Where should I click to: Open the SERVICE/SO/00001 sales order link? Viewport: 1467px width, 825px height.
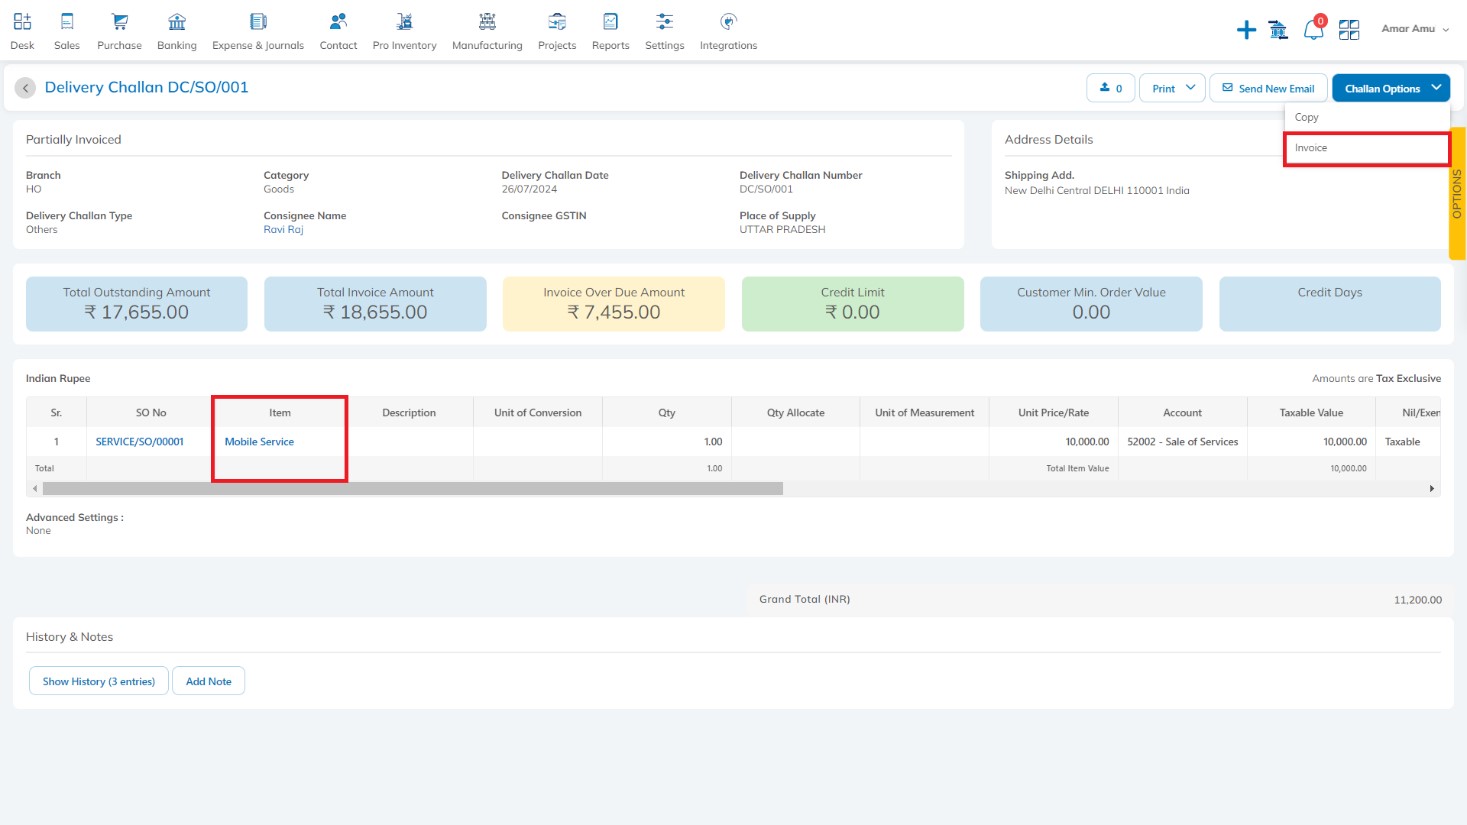pos(140,442)
